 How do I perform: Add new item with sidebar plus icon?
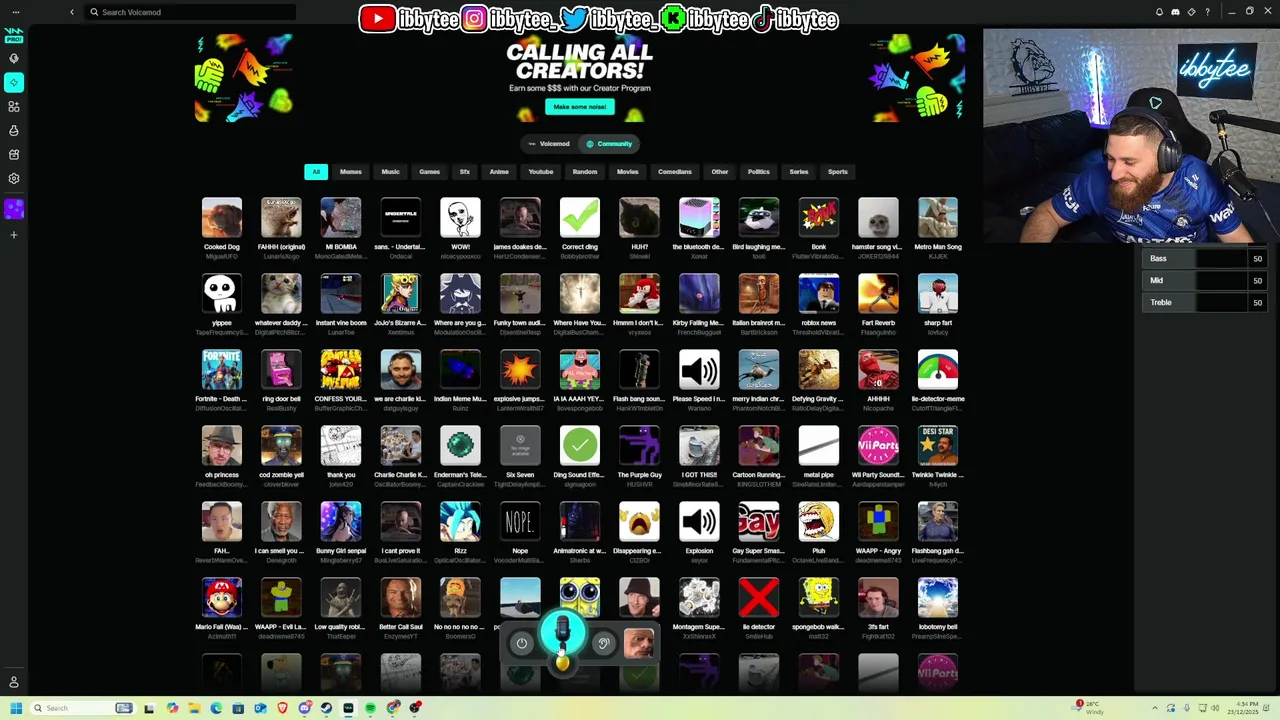pyautogui.click(x=14, y=235)
